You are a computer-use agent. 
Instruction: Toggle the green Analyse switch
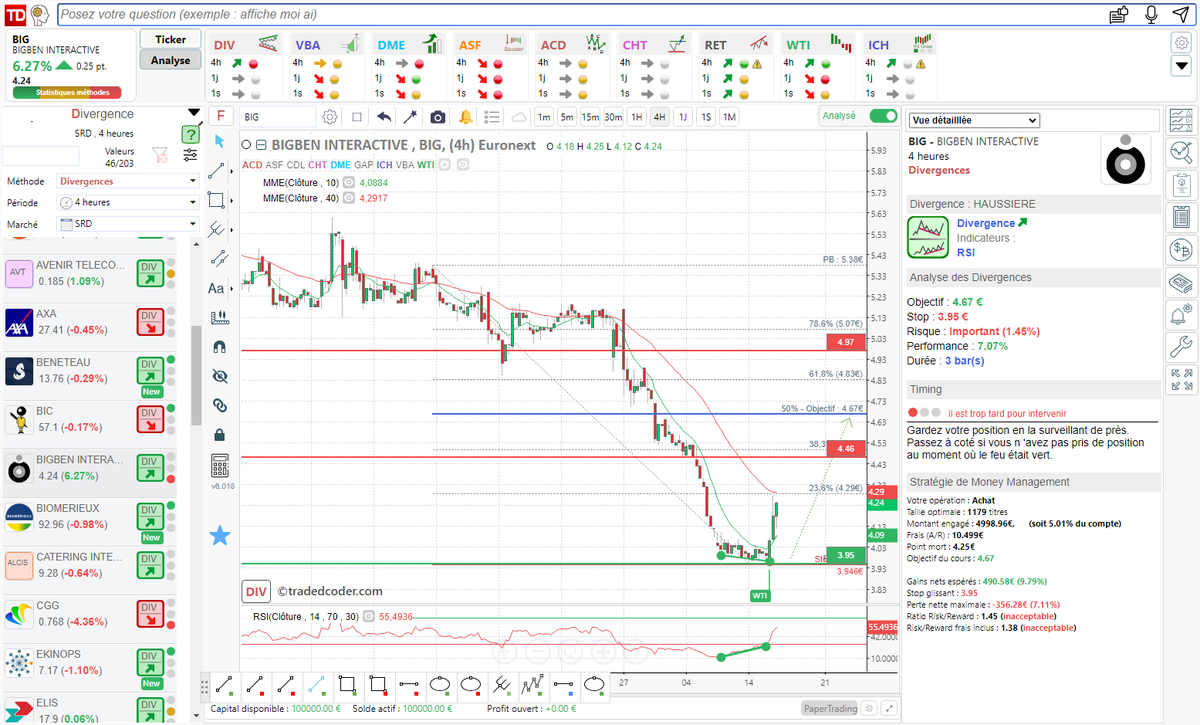[883, 116]
